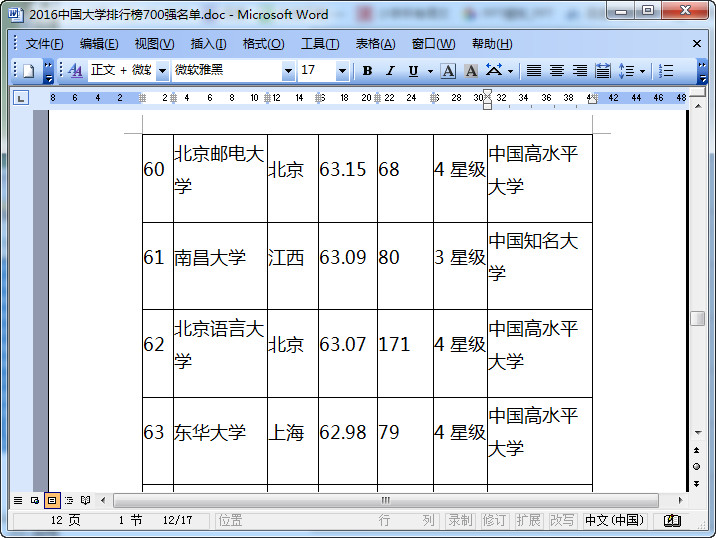Open the Styles and Formatting pane icon

(75, 71)
